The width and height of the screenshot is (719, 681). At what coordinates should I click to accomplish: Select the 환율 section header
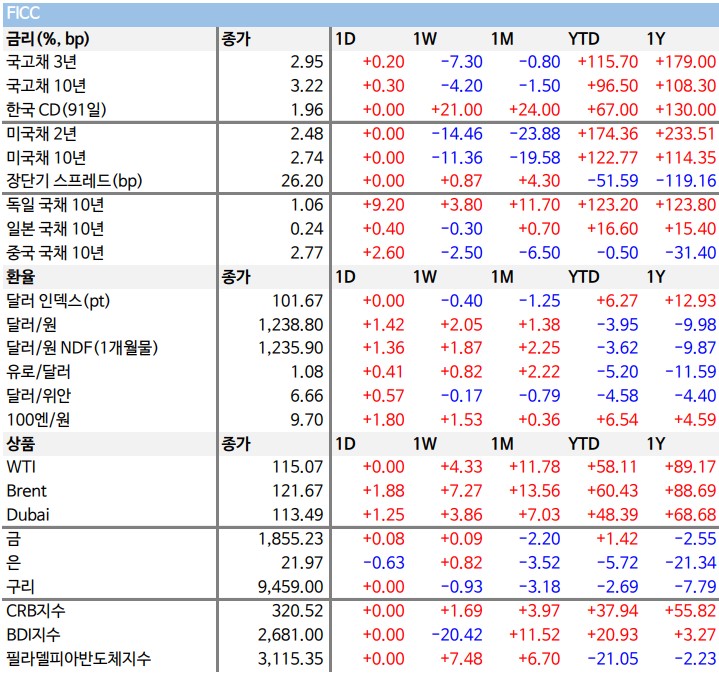(x=20, y=277)
